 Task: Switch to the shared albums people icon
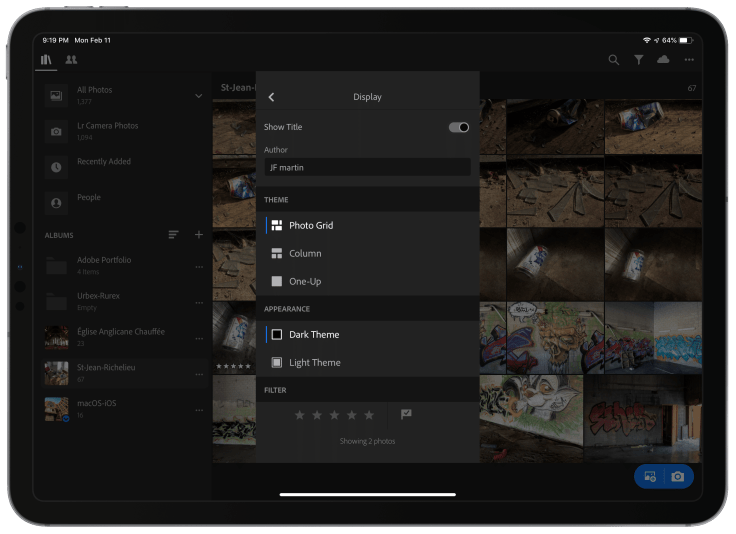tap(71, 60)
